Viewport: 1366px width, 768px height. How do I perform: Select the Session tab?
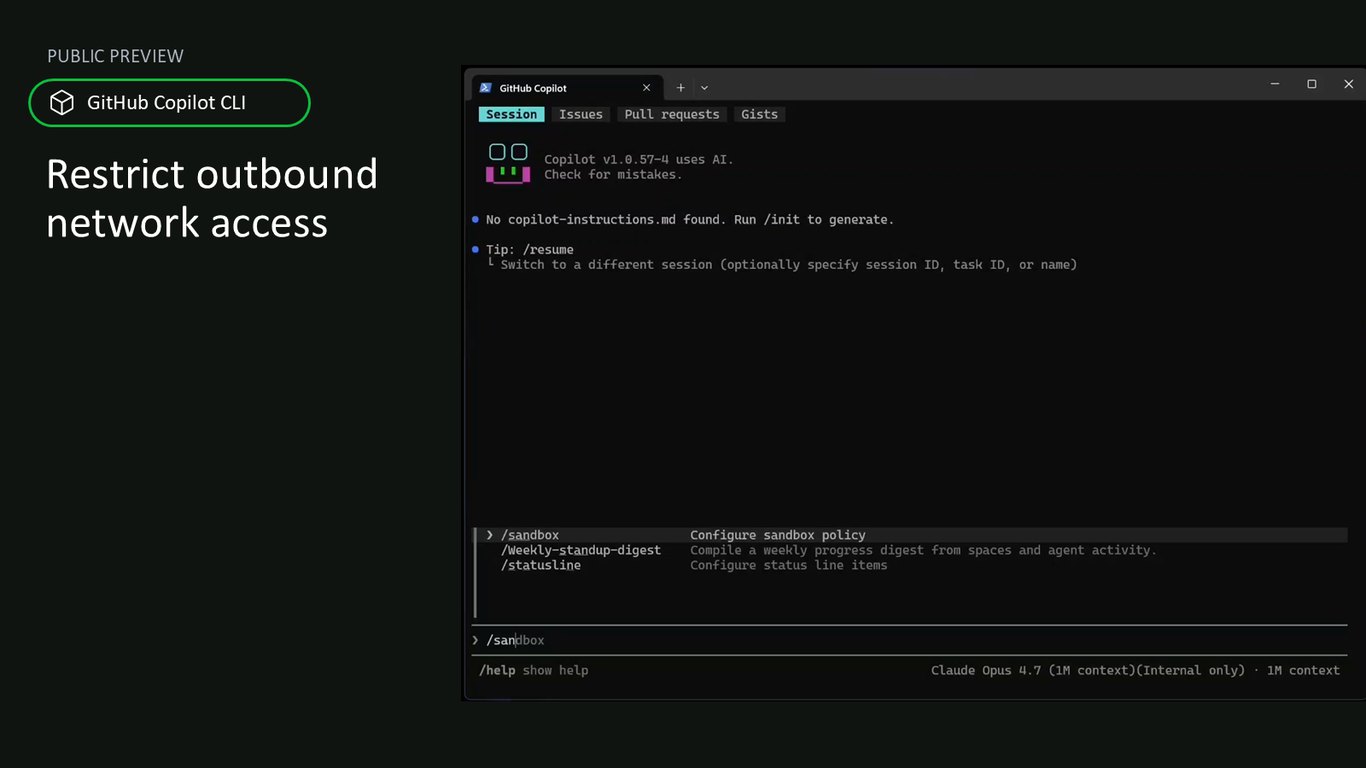[511, 115]
